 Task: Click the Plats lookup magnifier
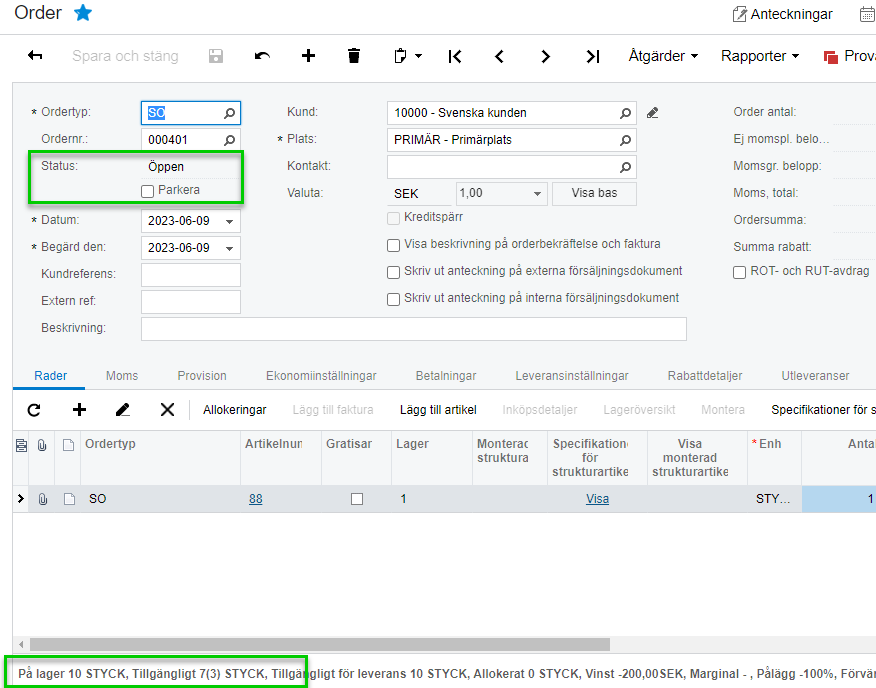pos(625,140)
